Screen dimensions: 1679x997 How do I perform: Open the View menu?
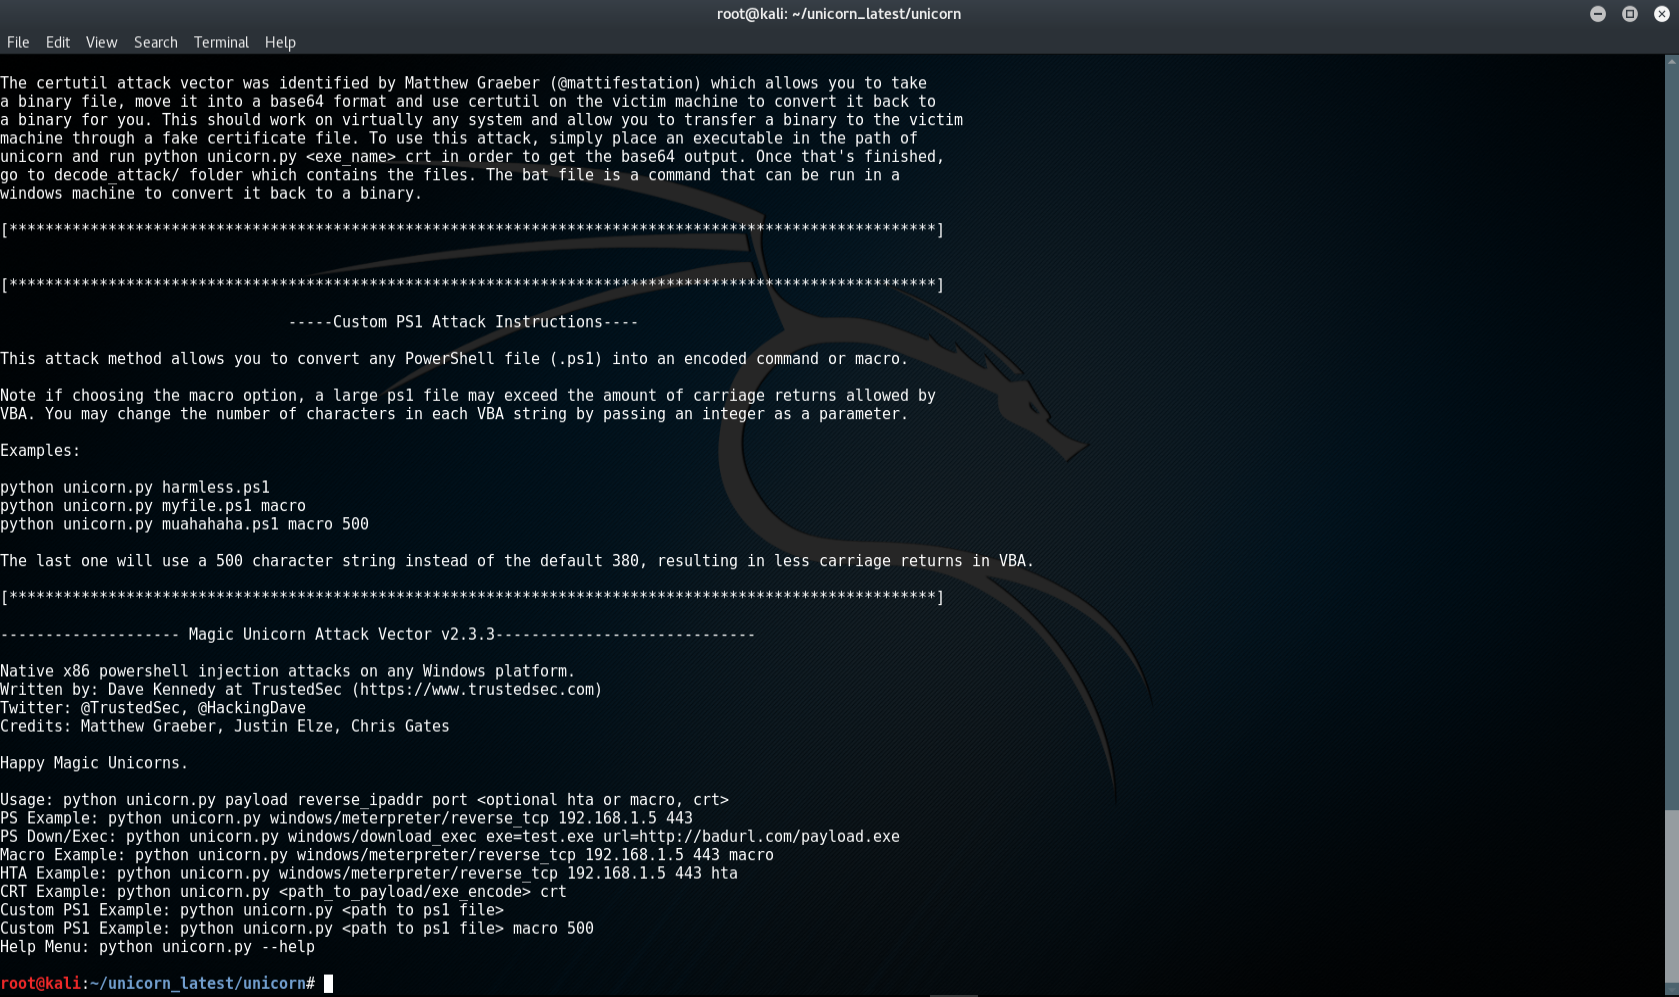101,42
